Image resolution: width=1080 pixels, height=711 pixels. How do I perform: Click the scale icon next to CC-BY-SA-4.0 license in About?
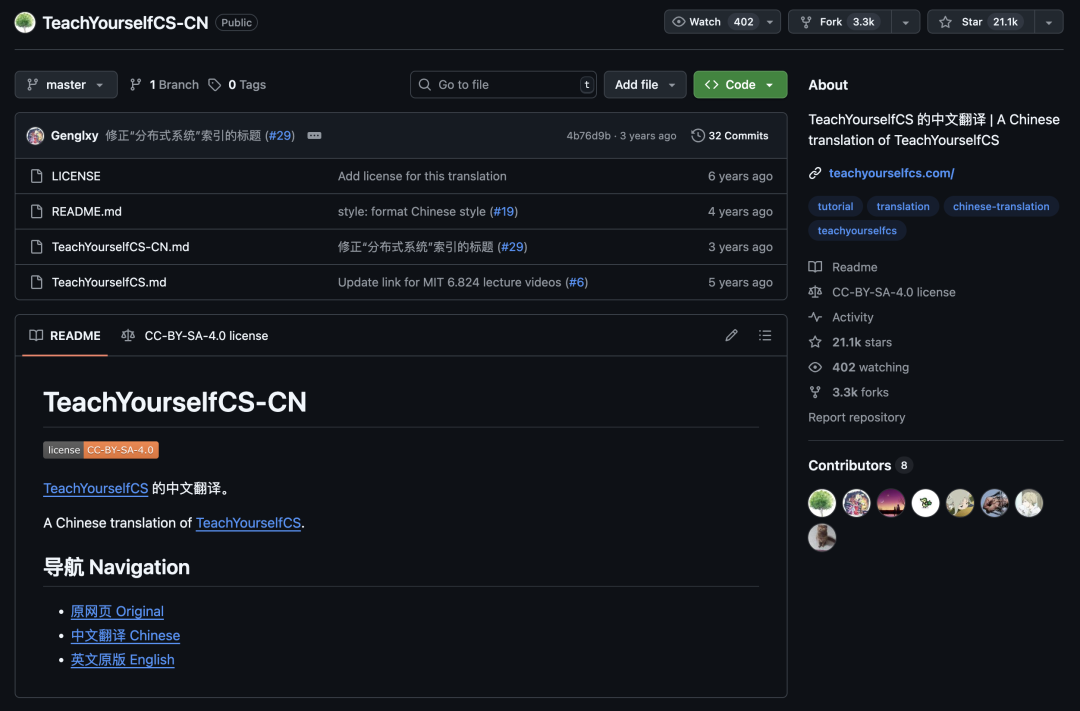pos(815,292)
